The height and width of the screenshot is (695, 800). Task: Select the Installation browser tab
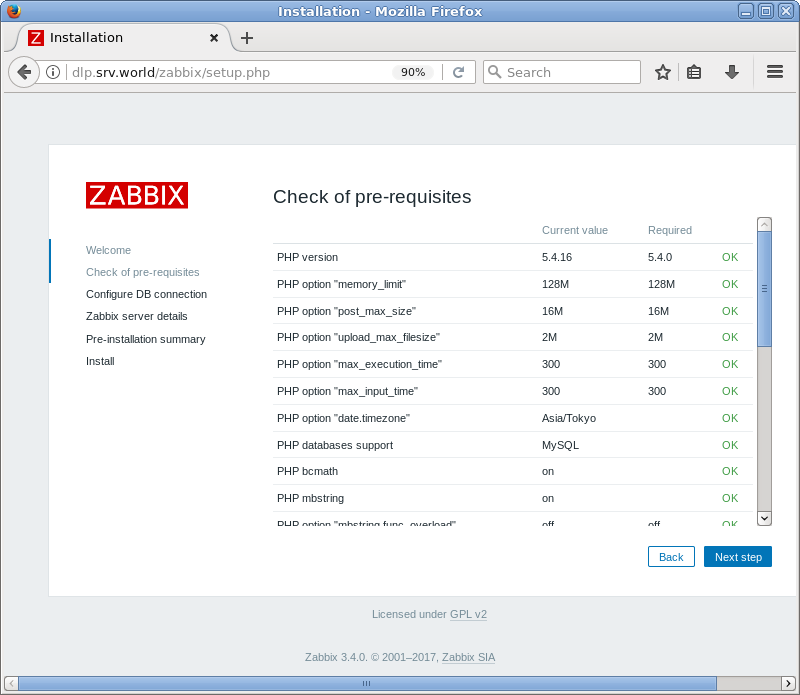122,38
